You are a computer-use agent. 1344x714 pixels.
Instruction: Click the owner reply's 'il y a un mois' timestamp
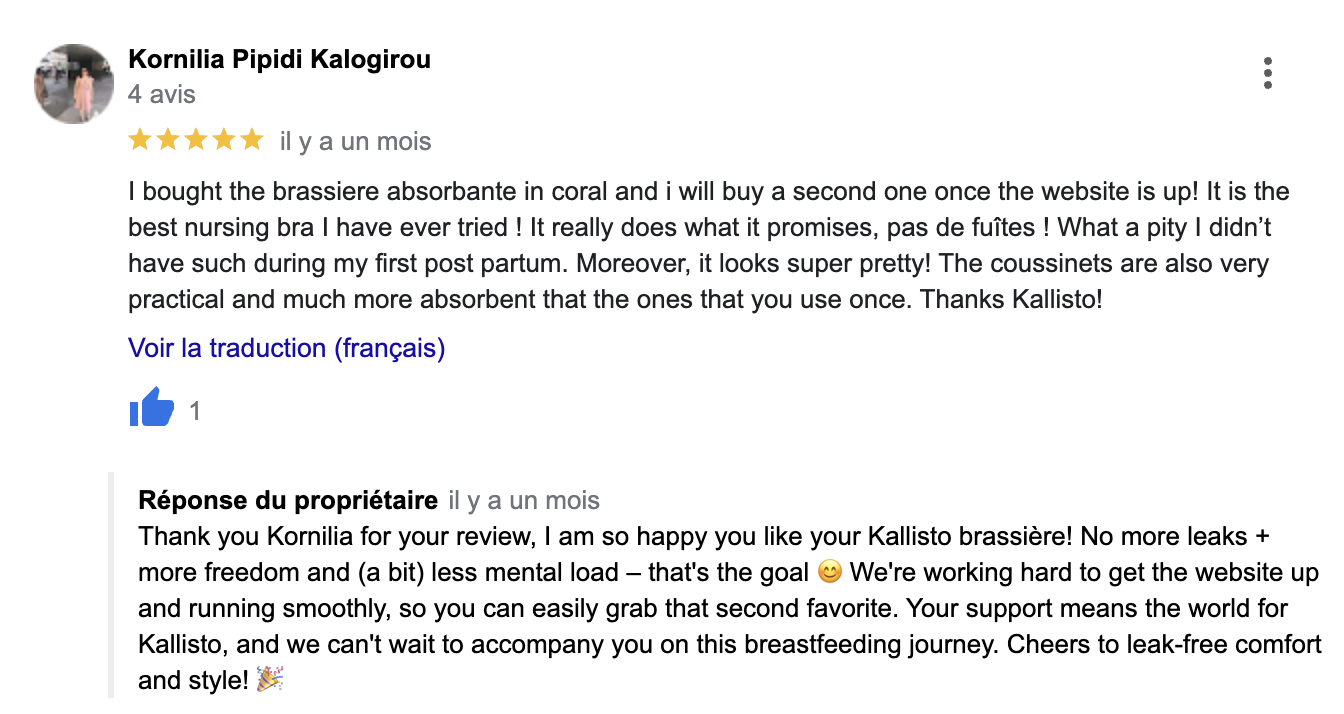[x=524, y=501]
